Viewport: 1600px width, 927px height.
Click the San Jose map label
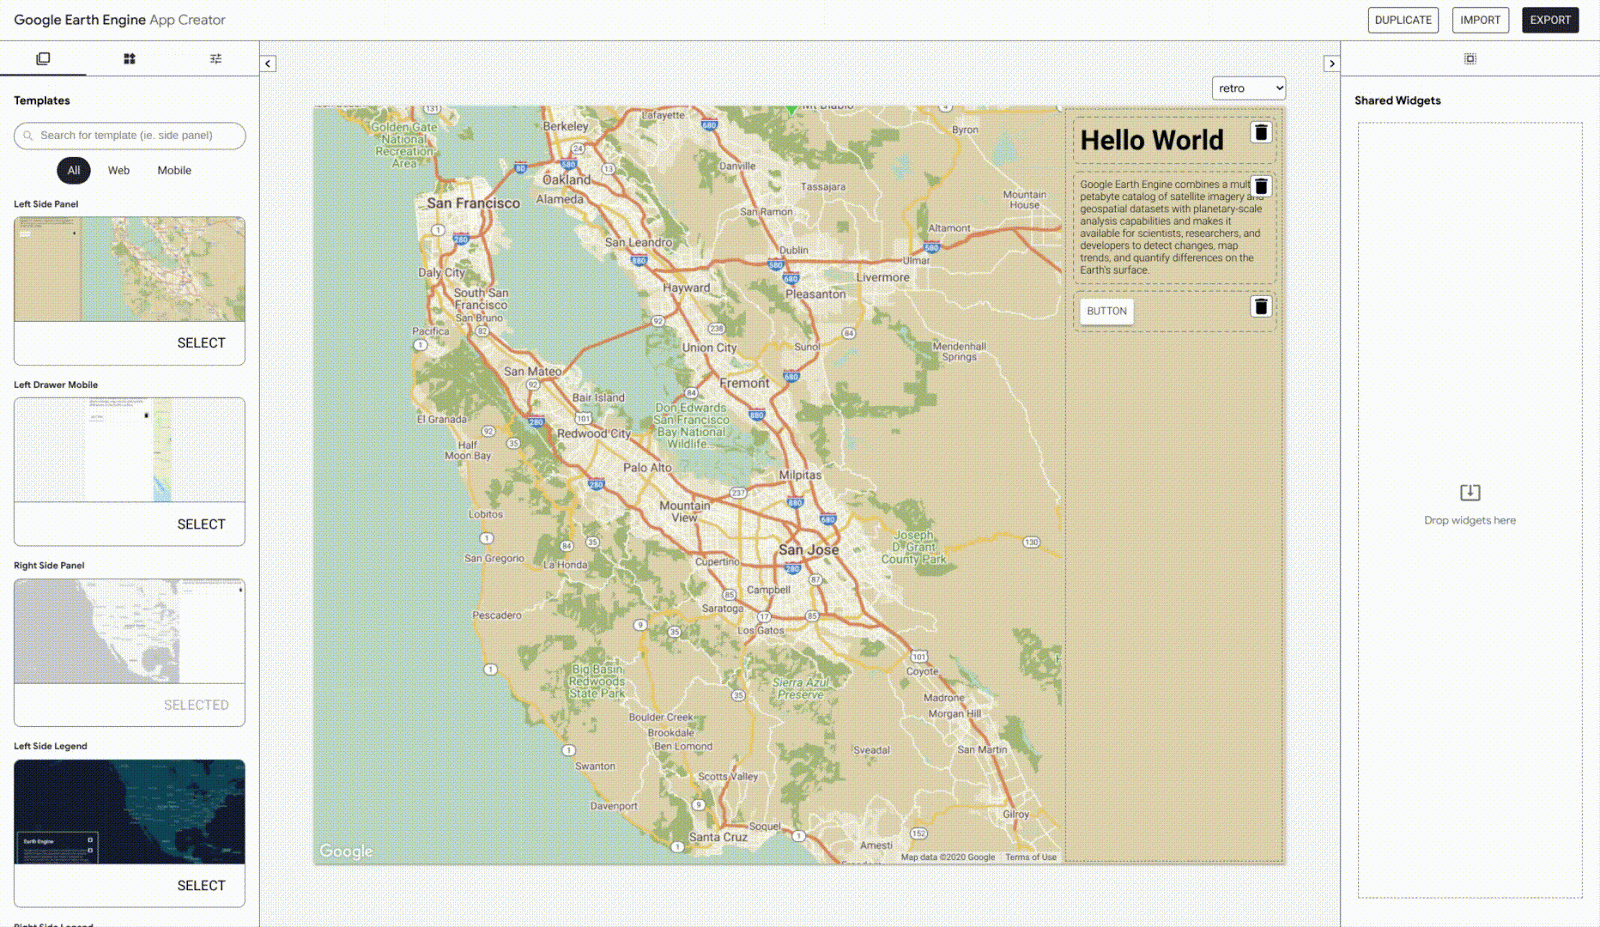click(x=809, y=550)
